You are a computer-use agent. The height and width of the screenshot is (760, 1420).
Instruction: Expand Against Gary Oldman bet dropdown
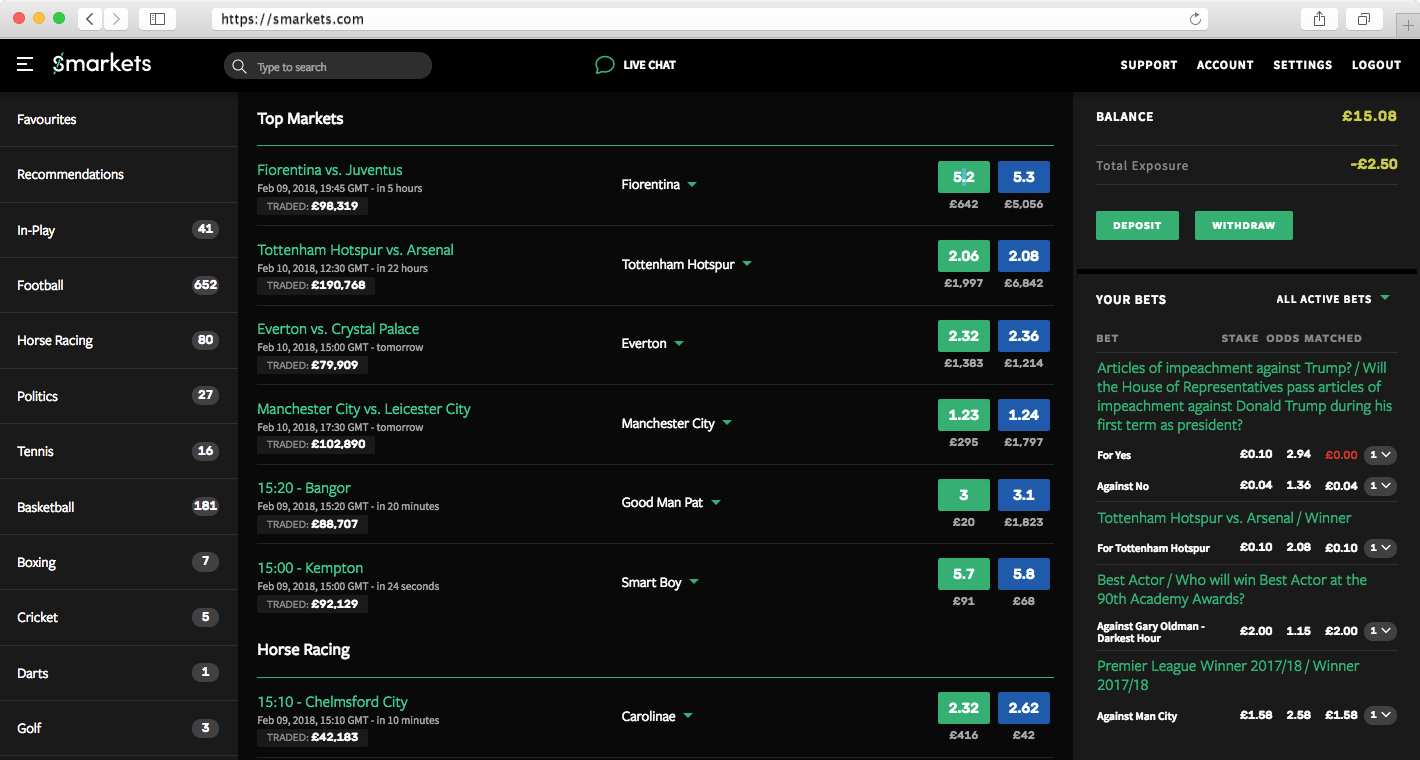point(1381,631)
